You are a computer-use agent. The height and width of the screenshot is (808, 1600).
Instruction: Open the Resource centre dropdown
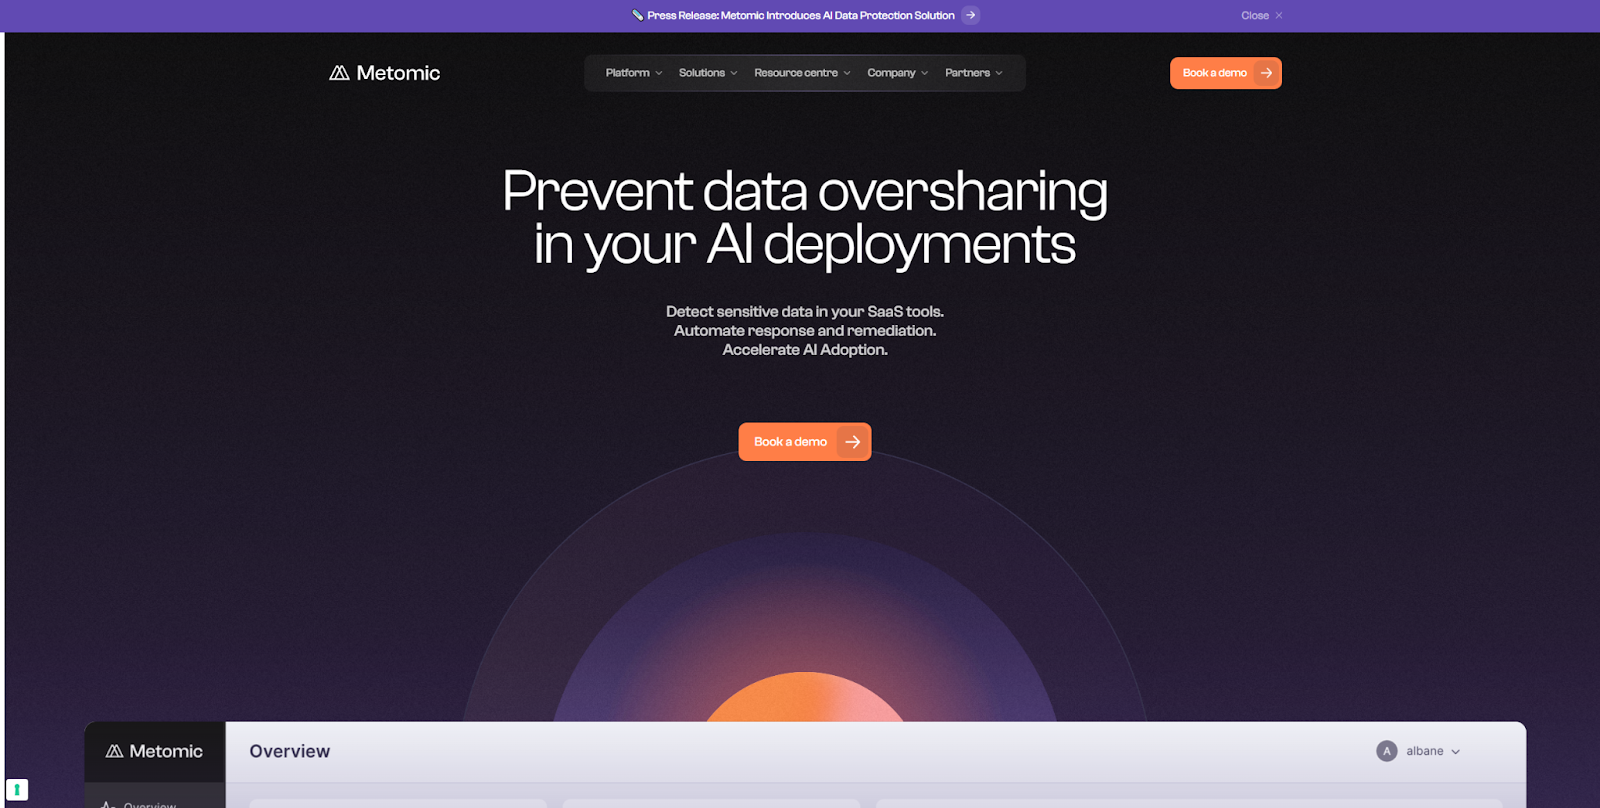pyautogui.click(x=802, y=73)
